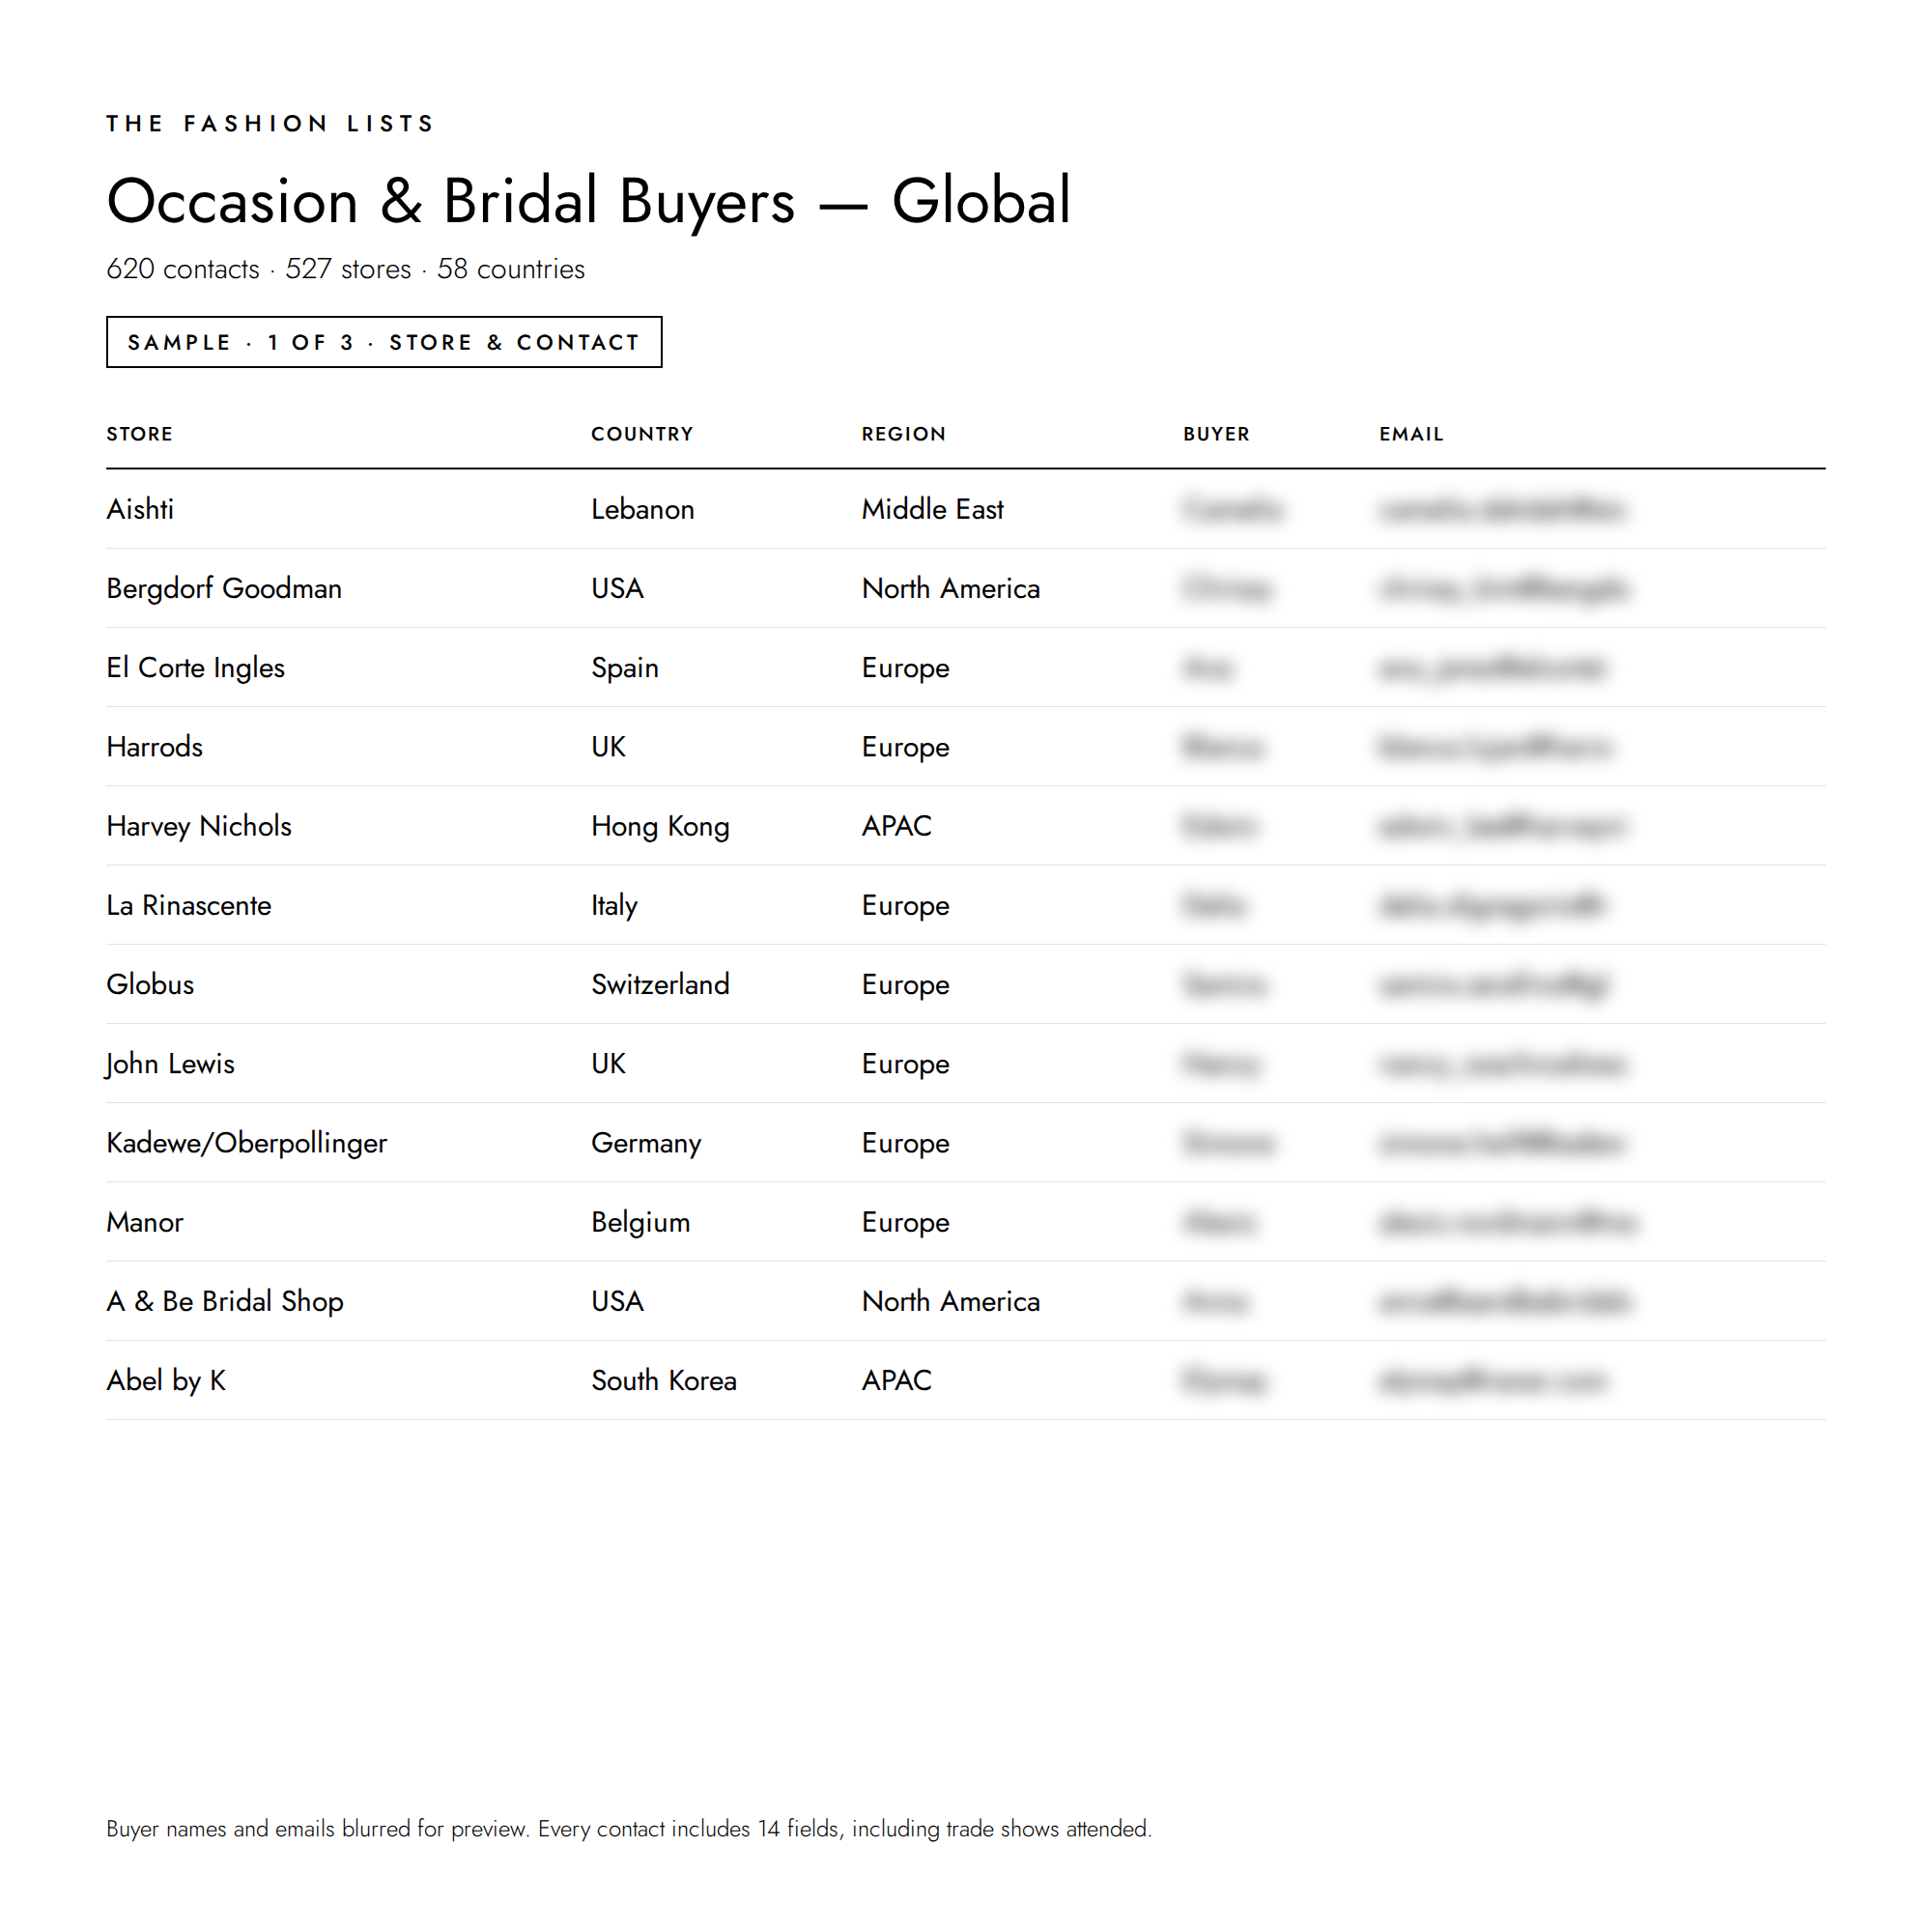Click the footer note about blurred emails
Screen dimensions: 1932x1932
(x=629, y=1828)
